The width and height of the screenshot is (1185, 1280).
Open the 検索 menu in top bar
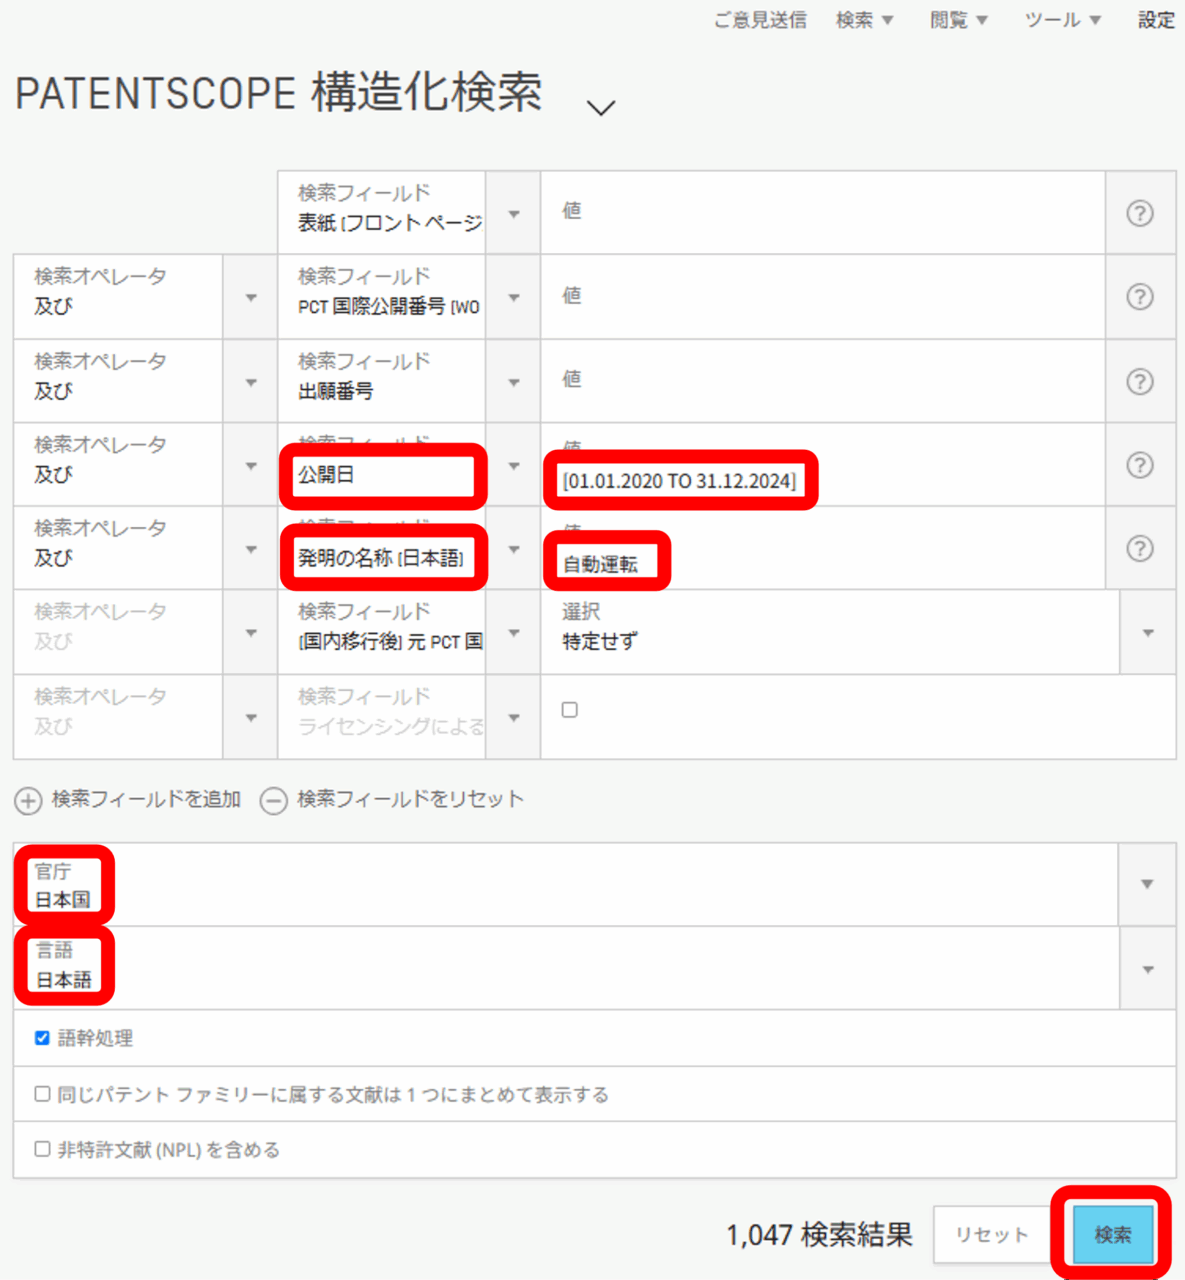pos(865,20)
